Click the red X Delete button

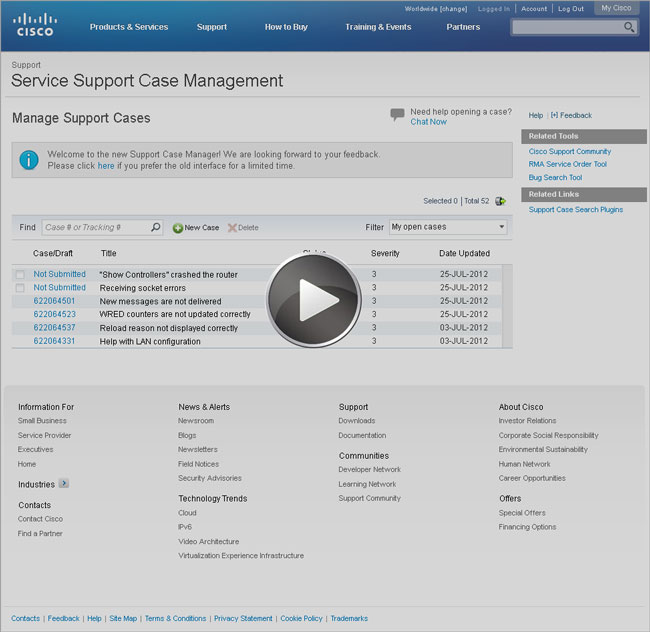(x=243, y=228)
